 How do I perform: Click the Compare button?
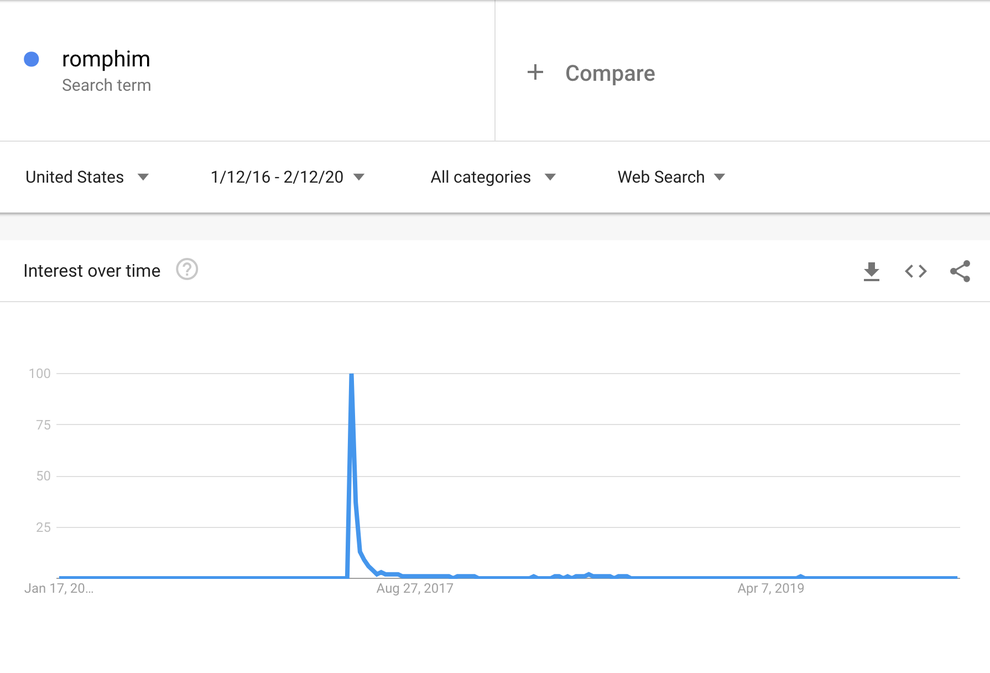(x=609, y=73)
